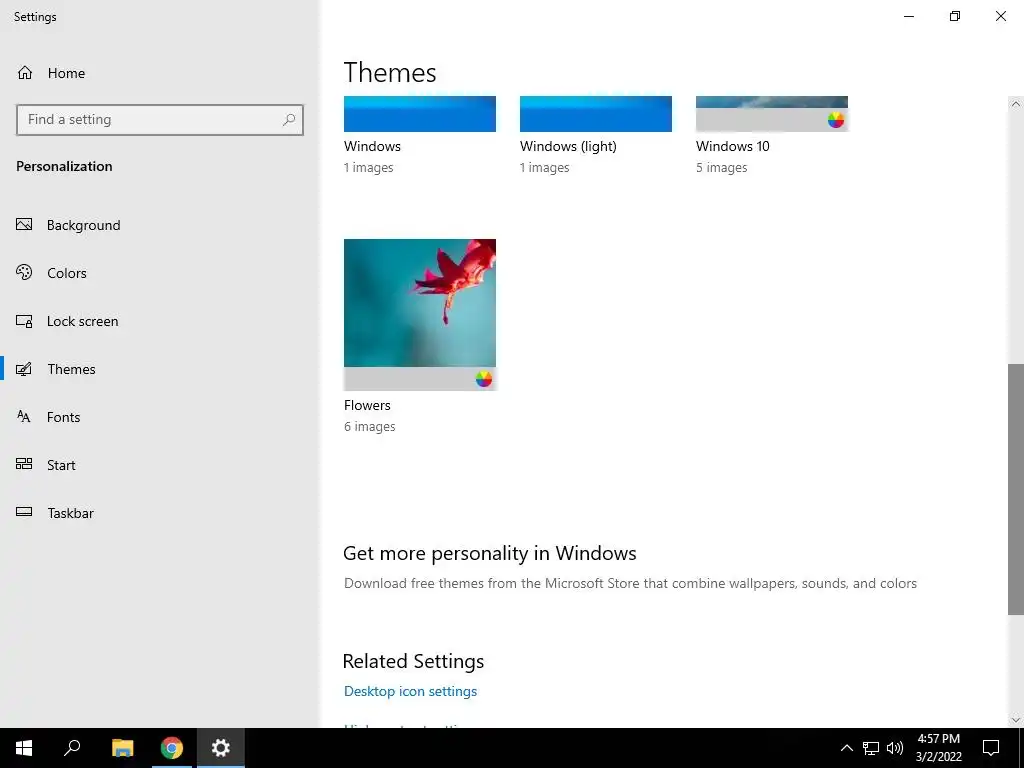Click the Lock screen icon
Image resolution: width=1024 pixels, height=768 pixels.
[x=24, y=321]
